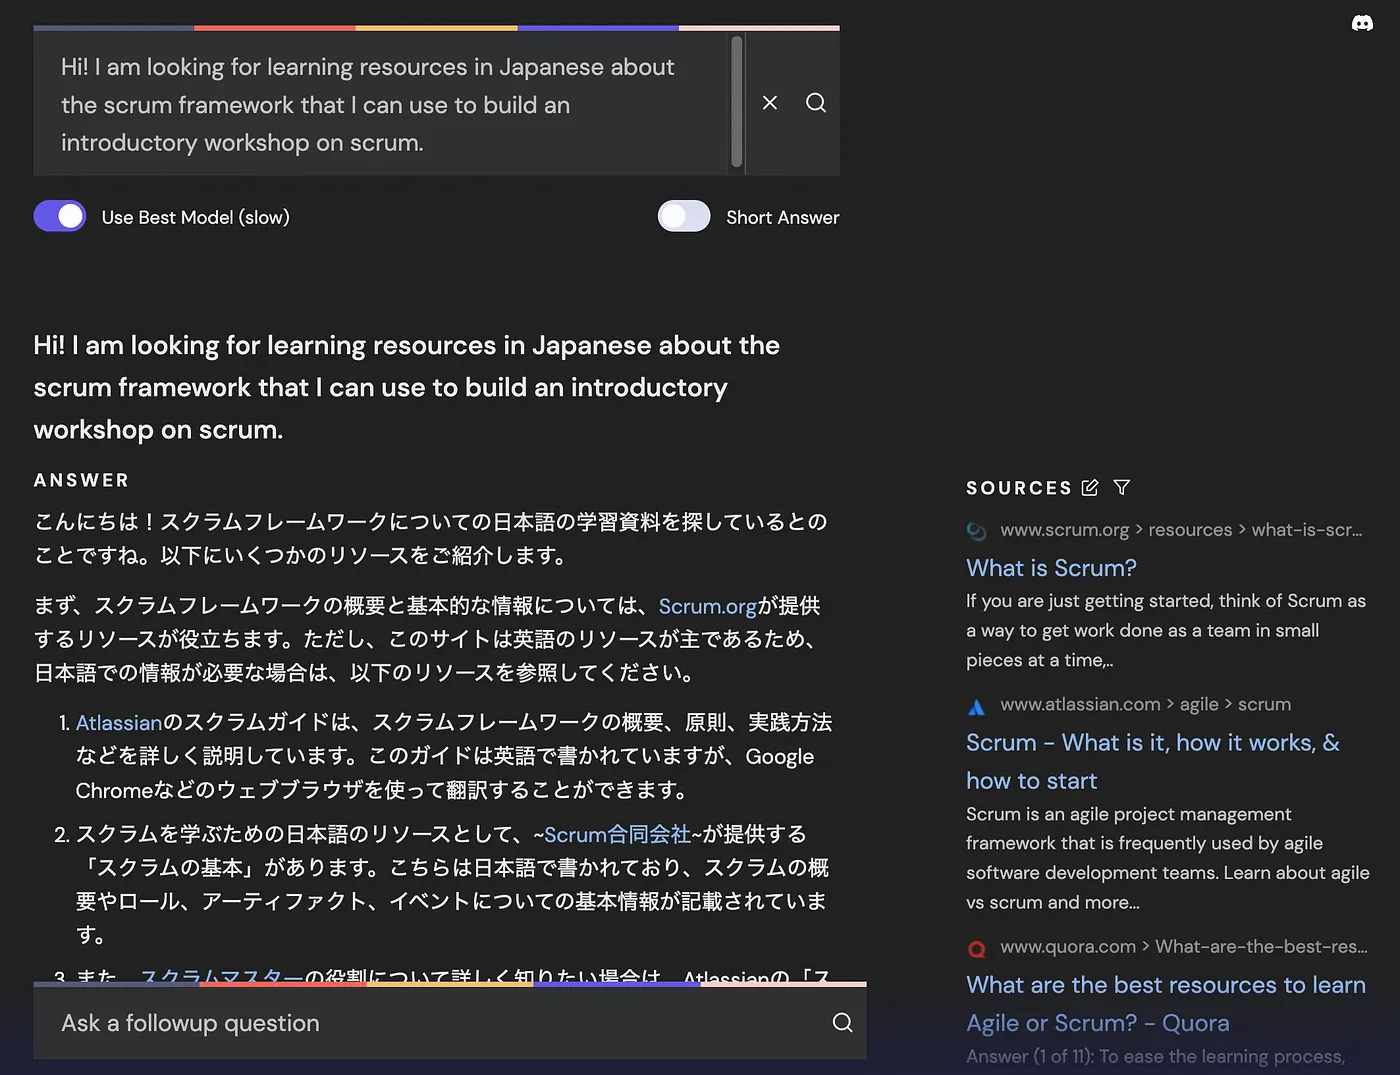Click inside the main query text box
This screenshot has width=1400, height=1075.
(x=380, y=104)
